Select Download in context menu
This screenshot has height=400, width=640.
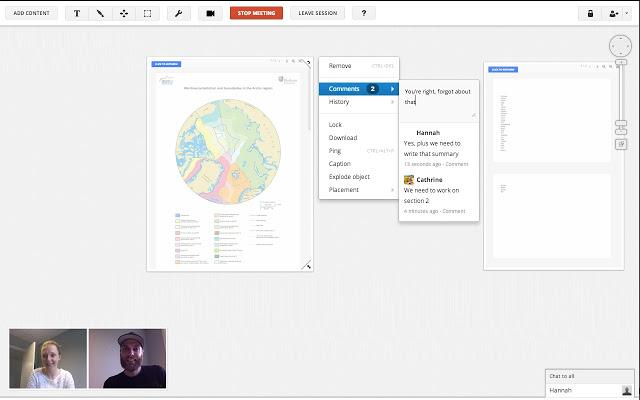[359, 138]
